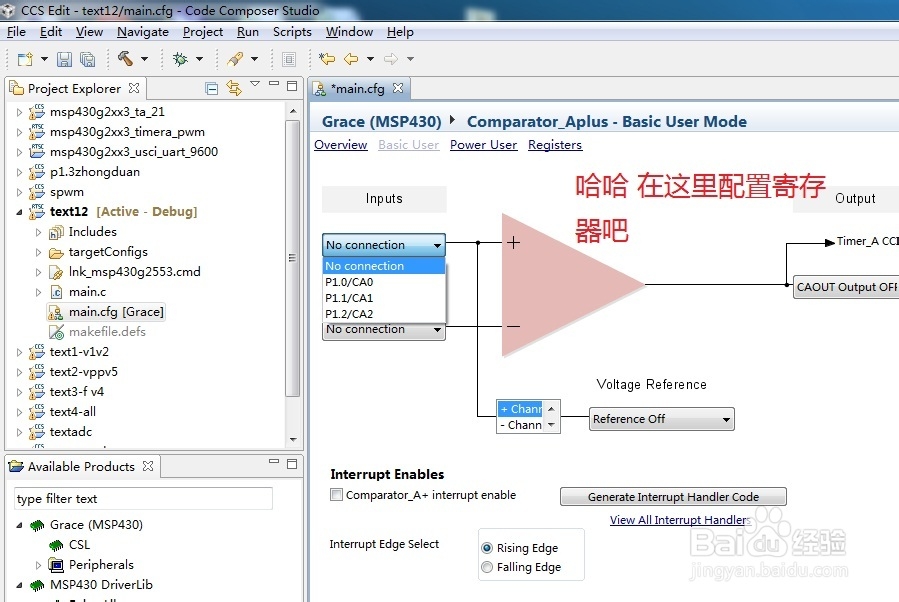Click Generate Interrupt Handler Code button
This screenshot has height=602, width=899.
[673, 497]
